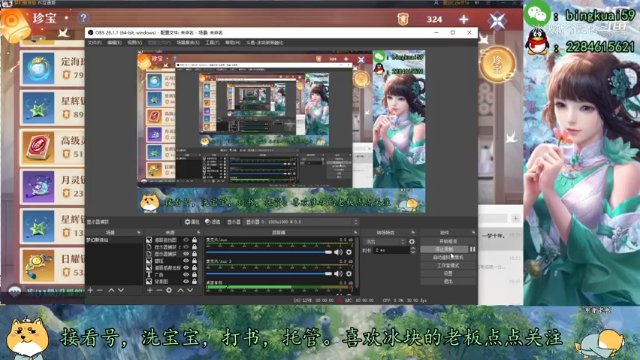Pause recording with the pause icon

pyautogui.click(x=473, y=249)
